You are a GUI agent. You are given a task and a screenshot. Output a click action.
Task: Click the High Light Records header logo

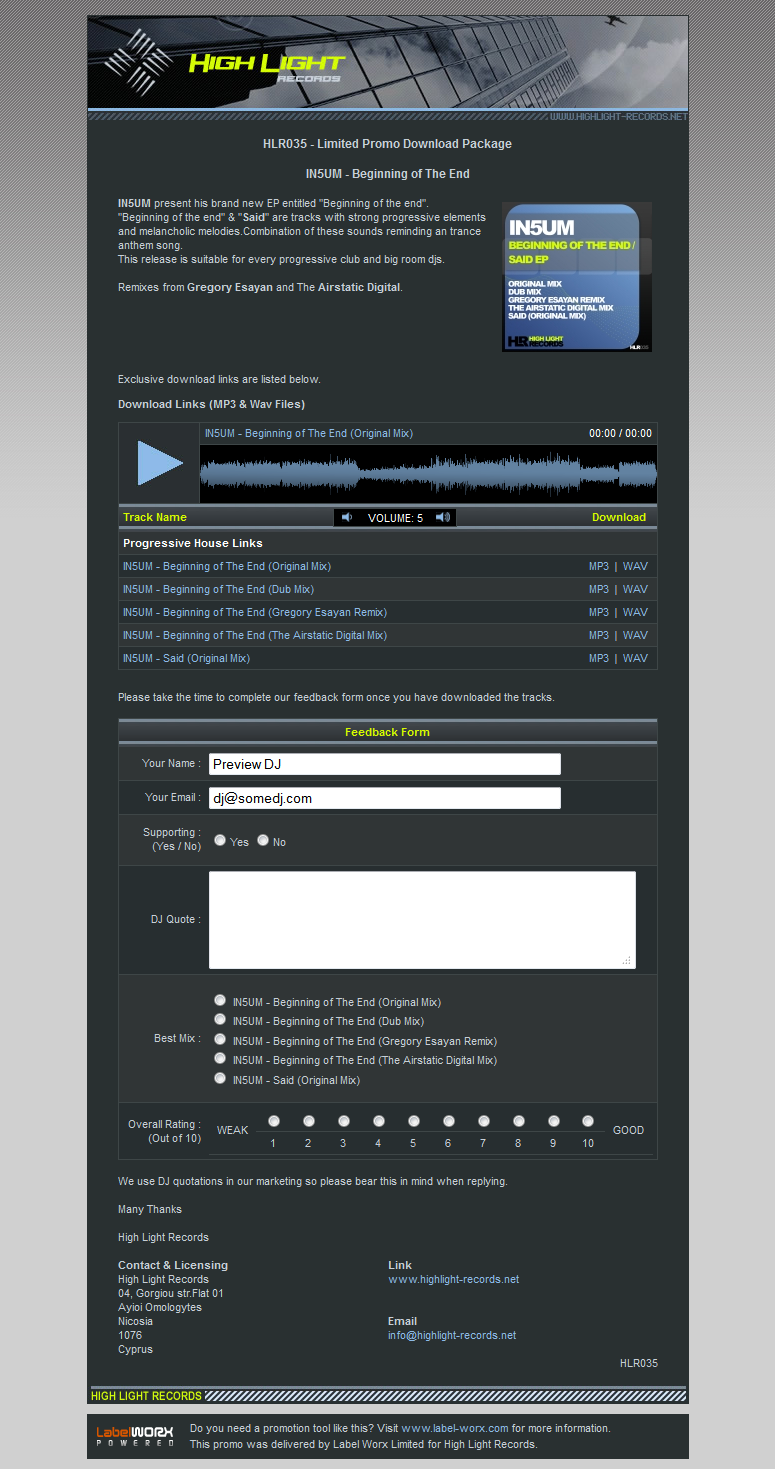click(225, 62)
